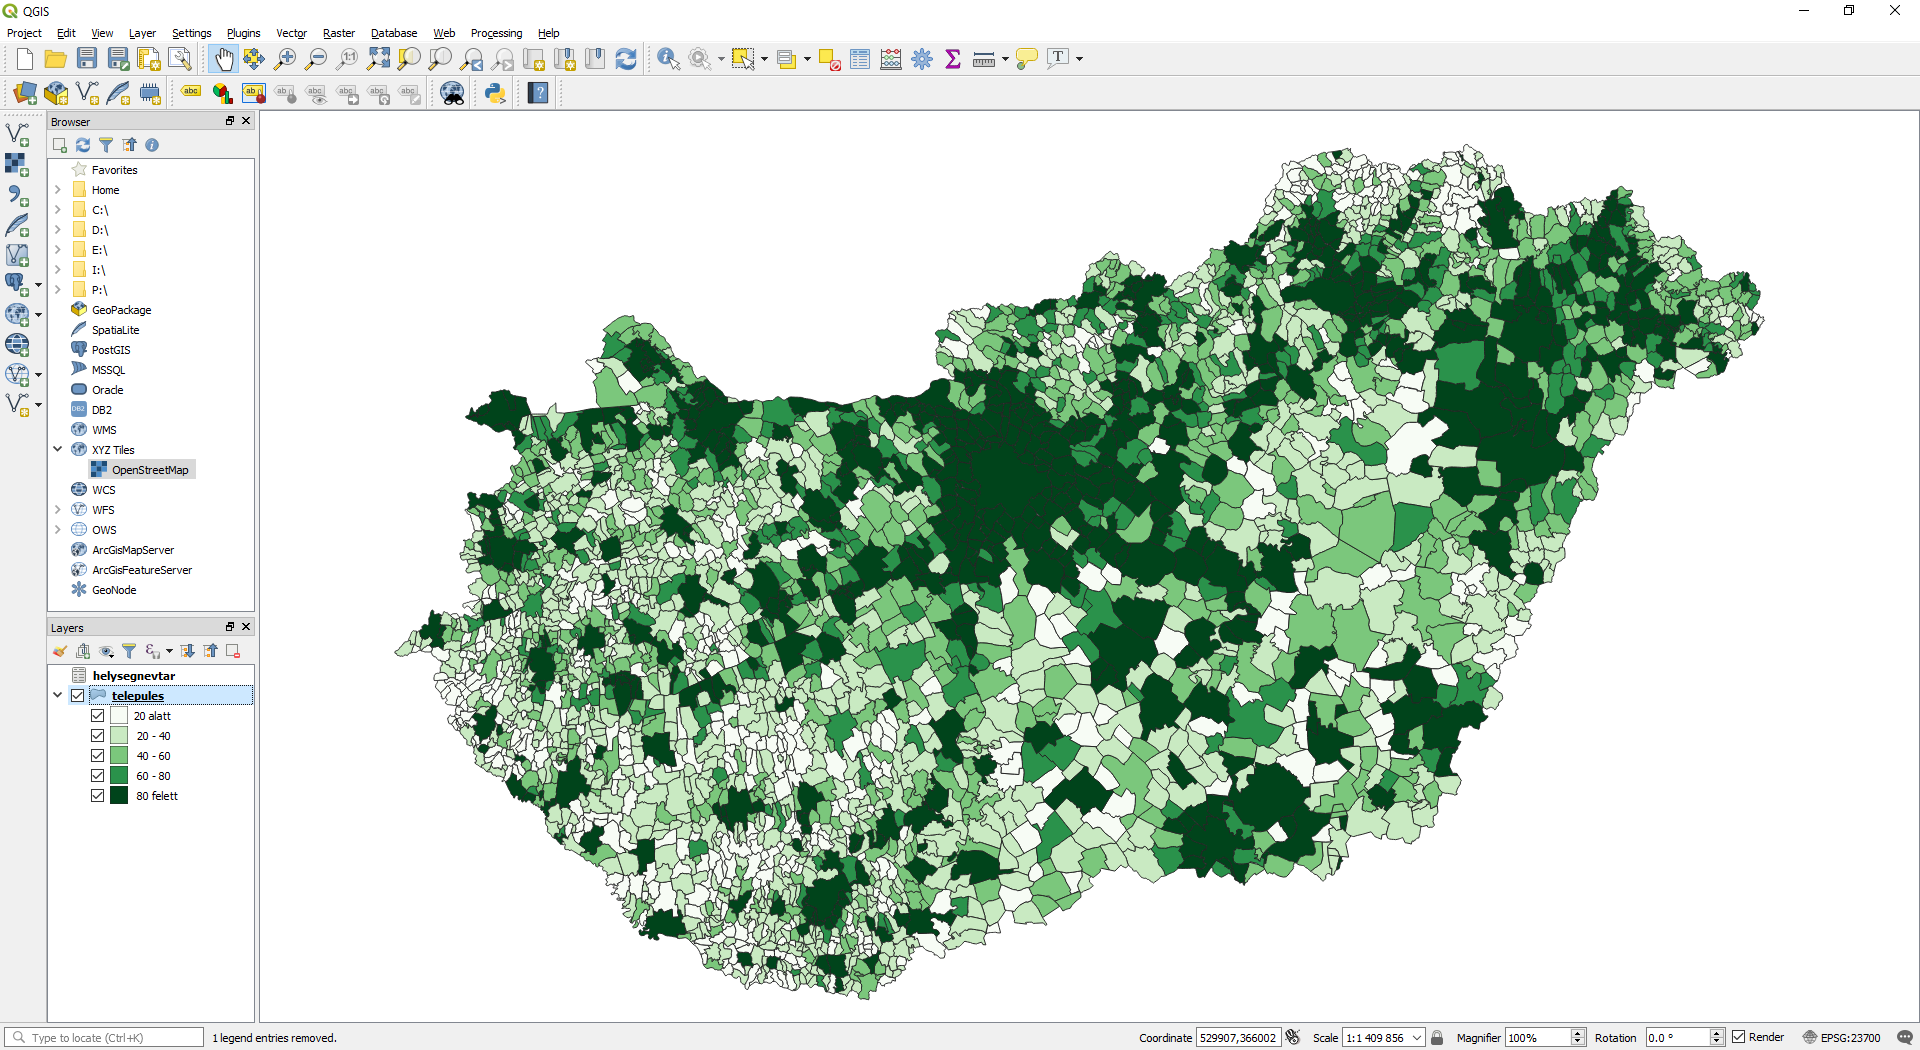Select the helysegnevtar table layer
Image resolution: width=1920 pixels, height=1050 pixels.
(x=133, y=675)
